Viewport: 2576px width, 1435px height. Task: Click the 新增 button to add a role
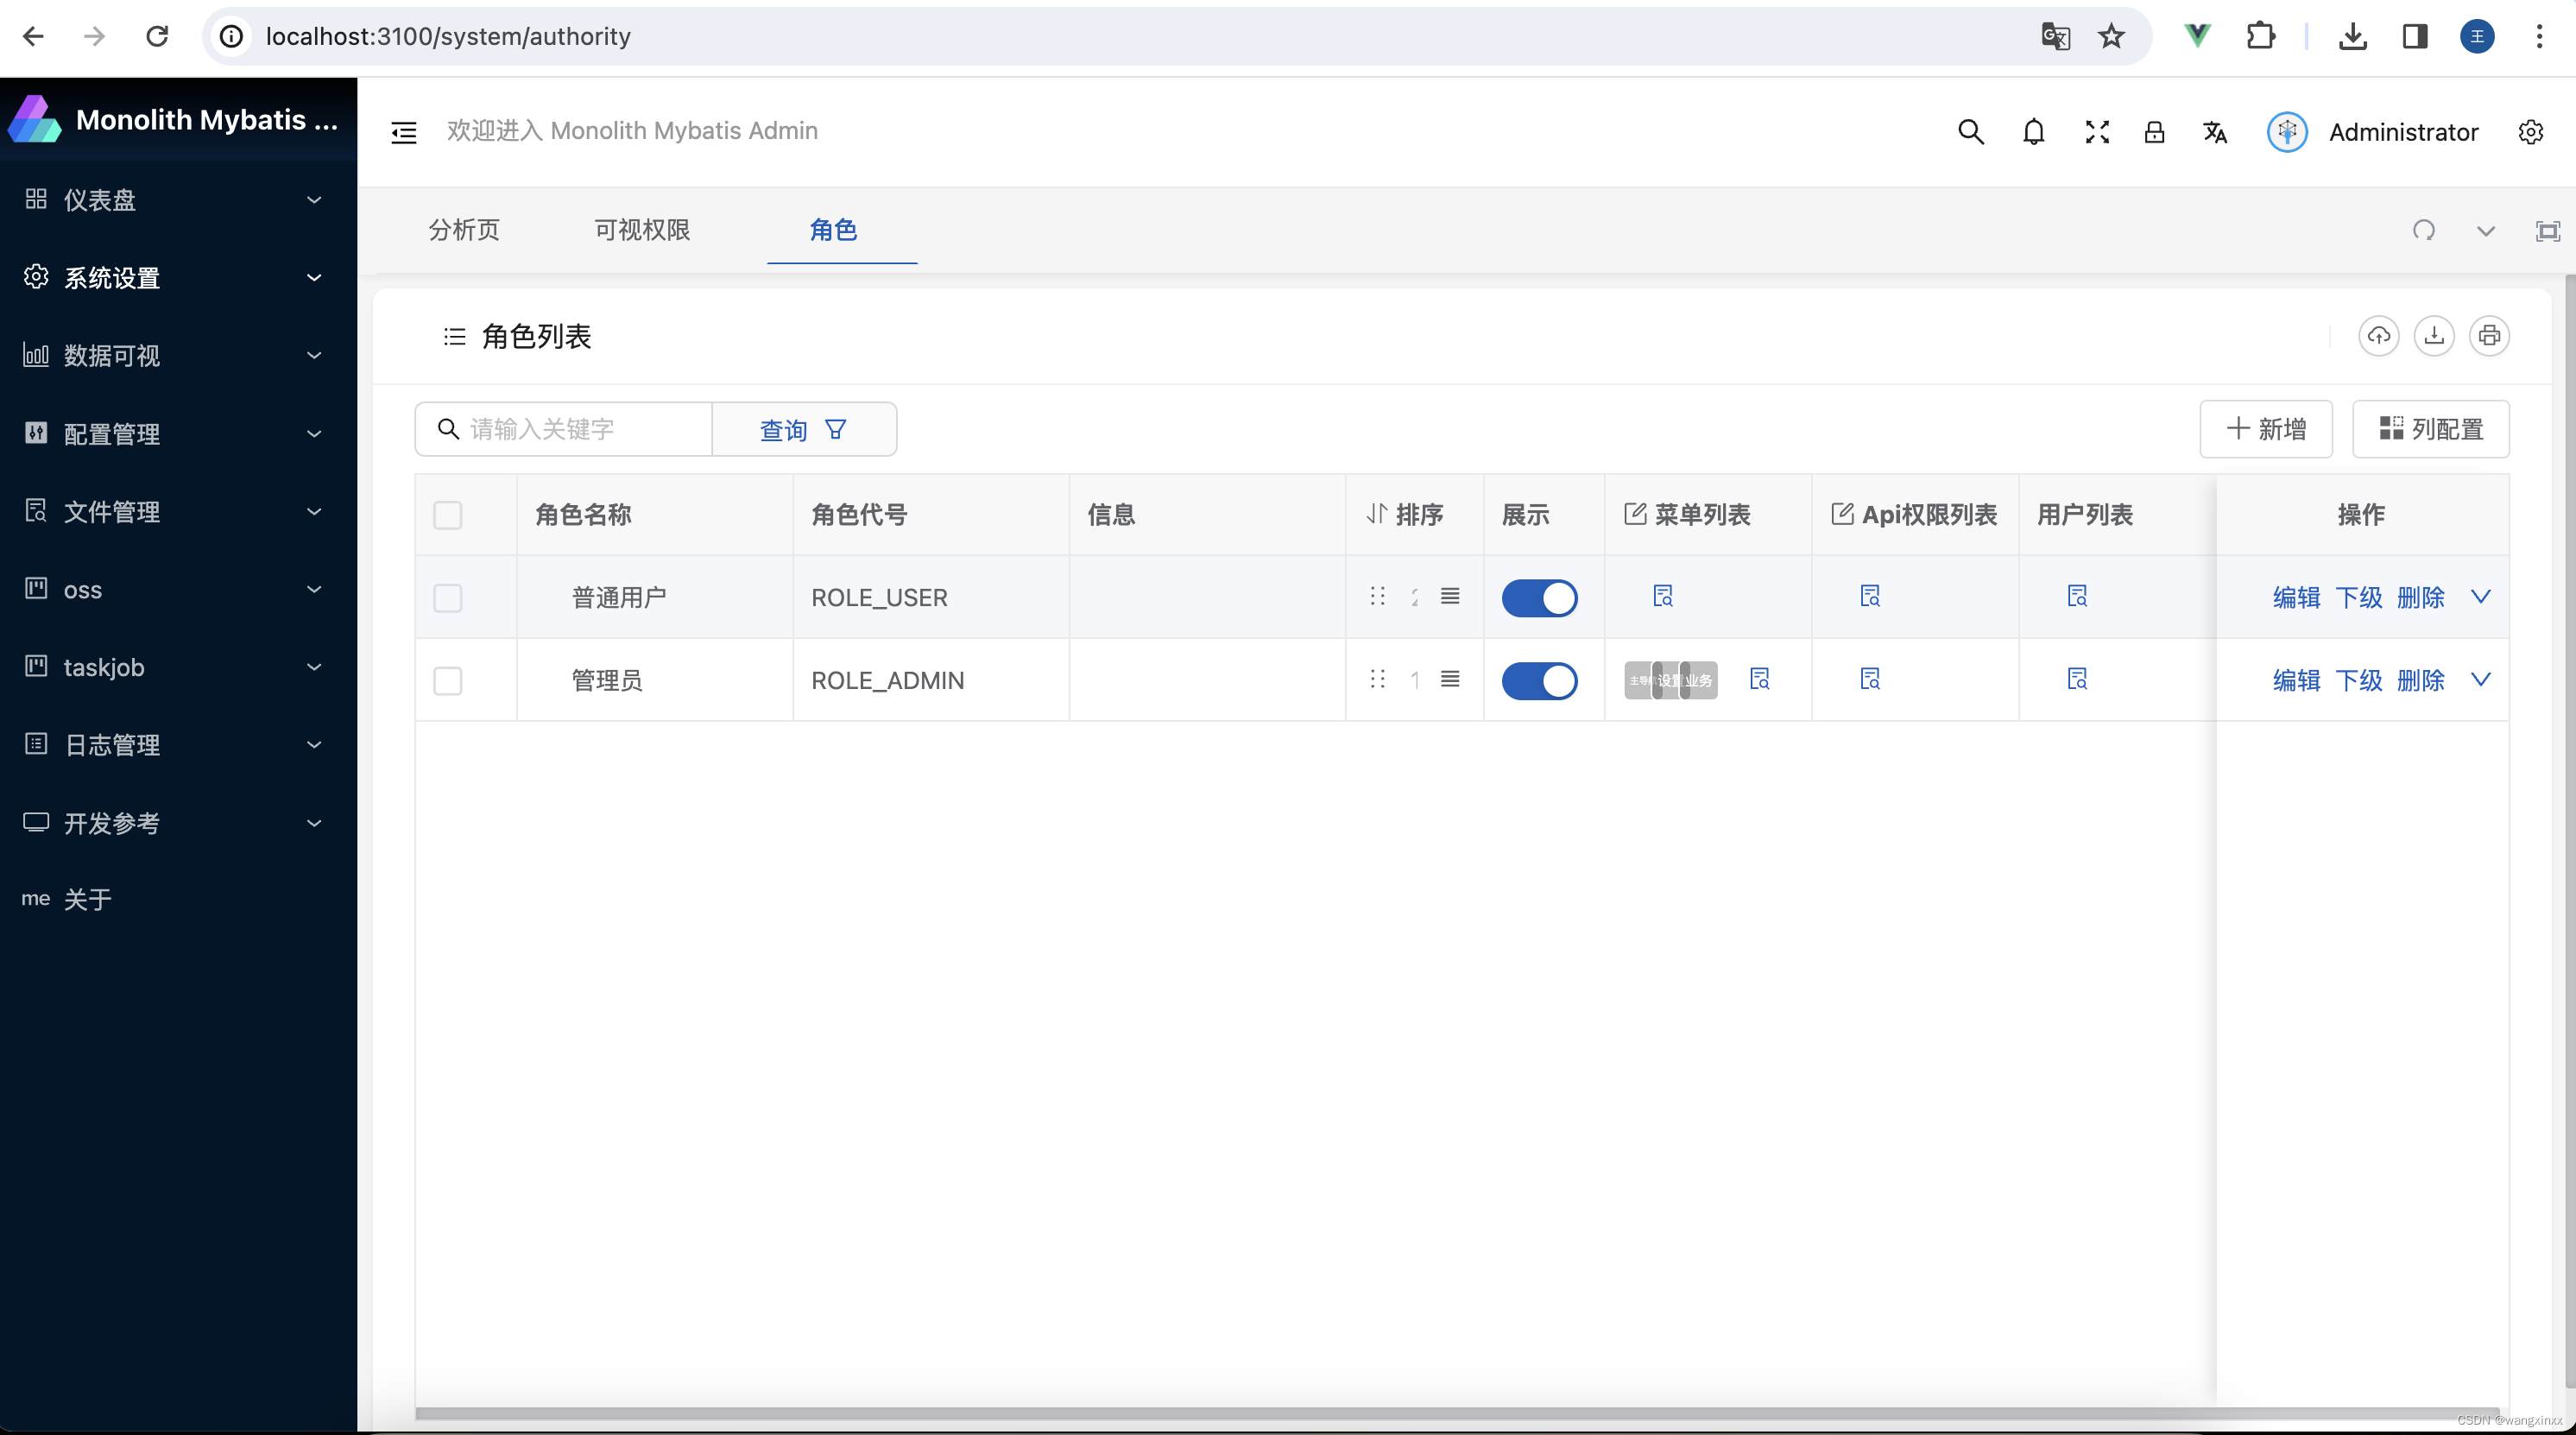2265,428
